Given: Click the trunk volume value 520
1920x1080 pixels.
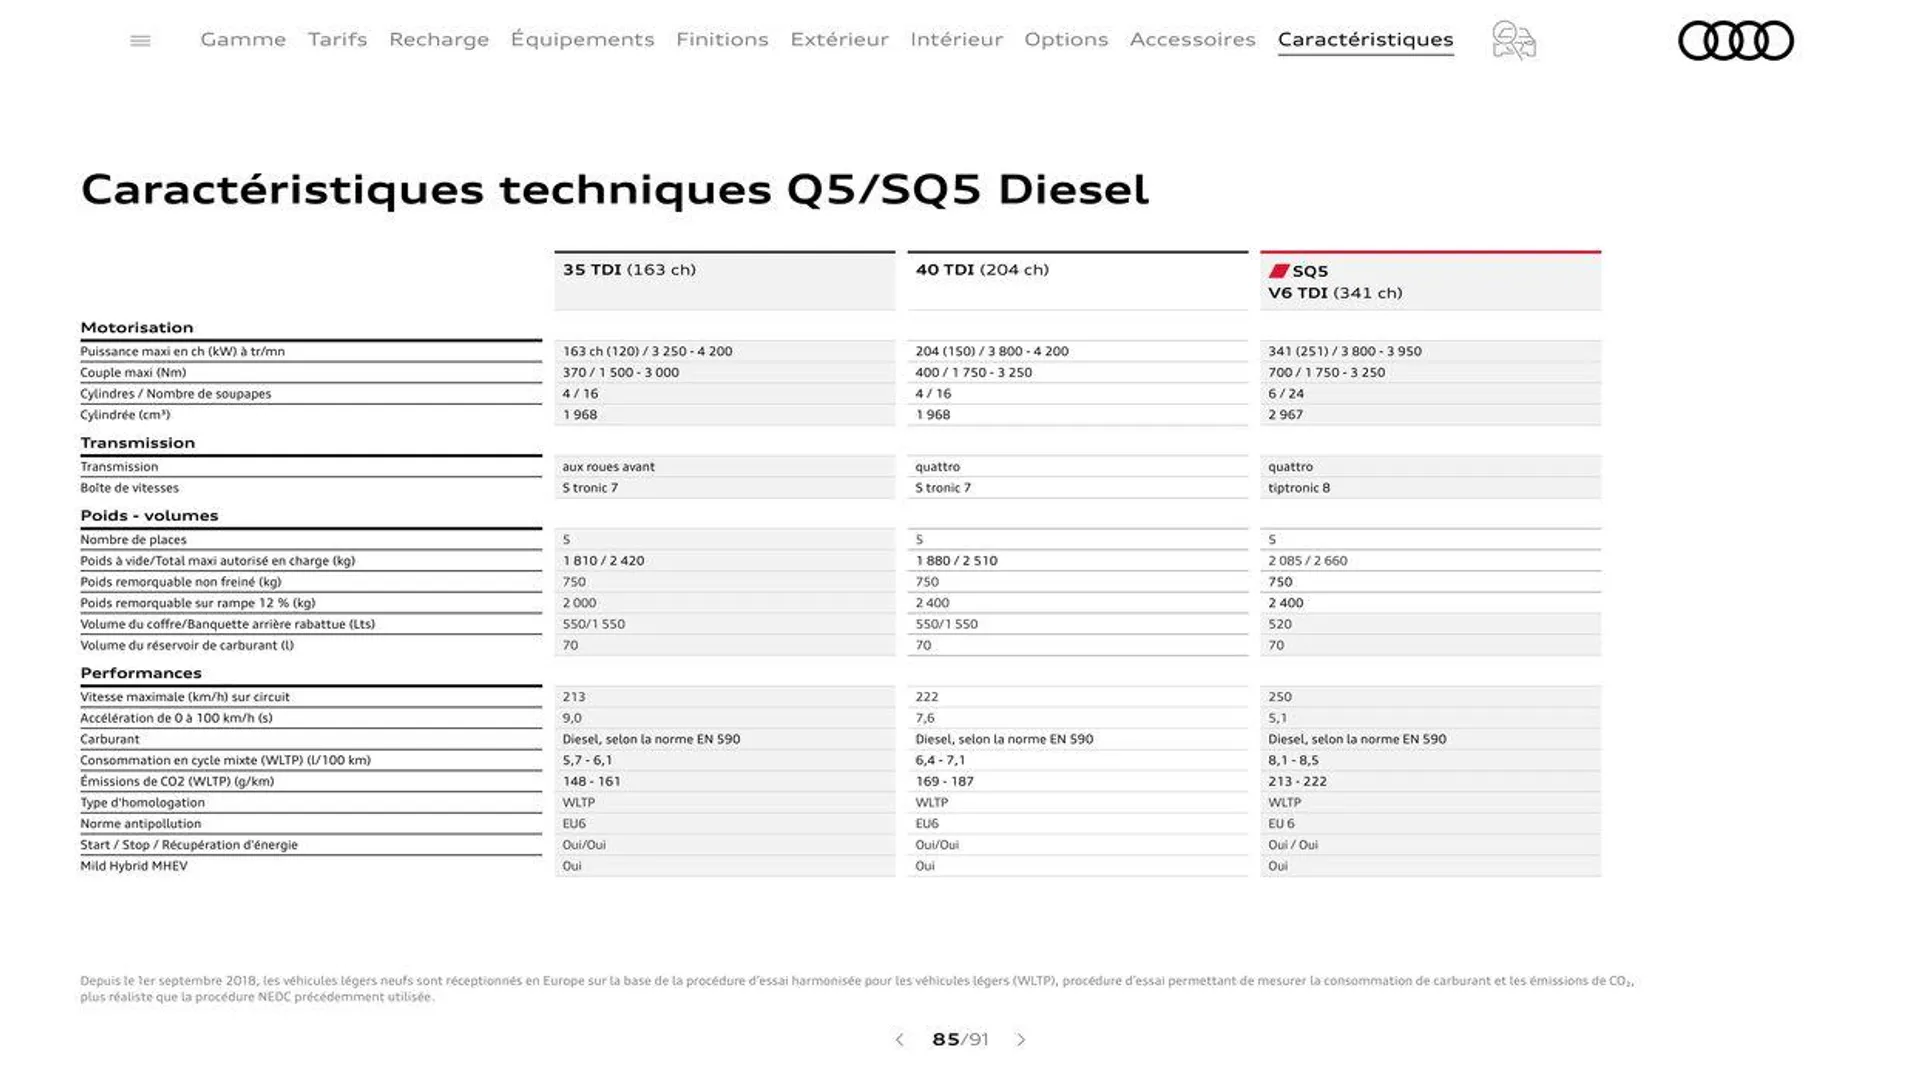Looking at the screenshot, I should (x=1280, y=623).
